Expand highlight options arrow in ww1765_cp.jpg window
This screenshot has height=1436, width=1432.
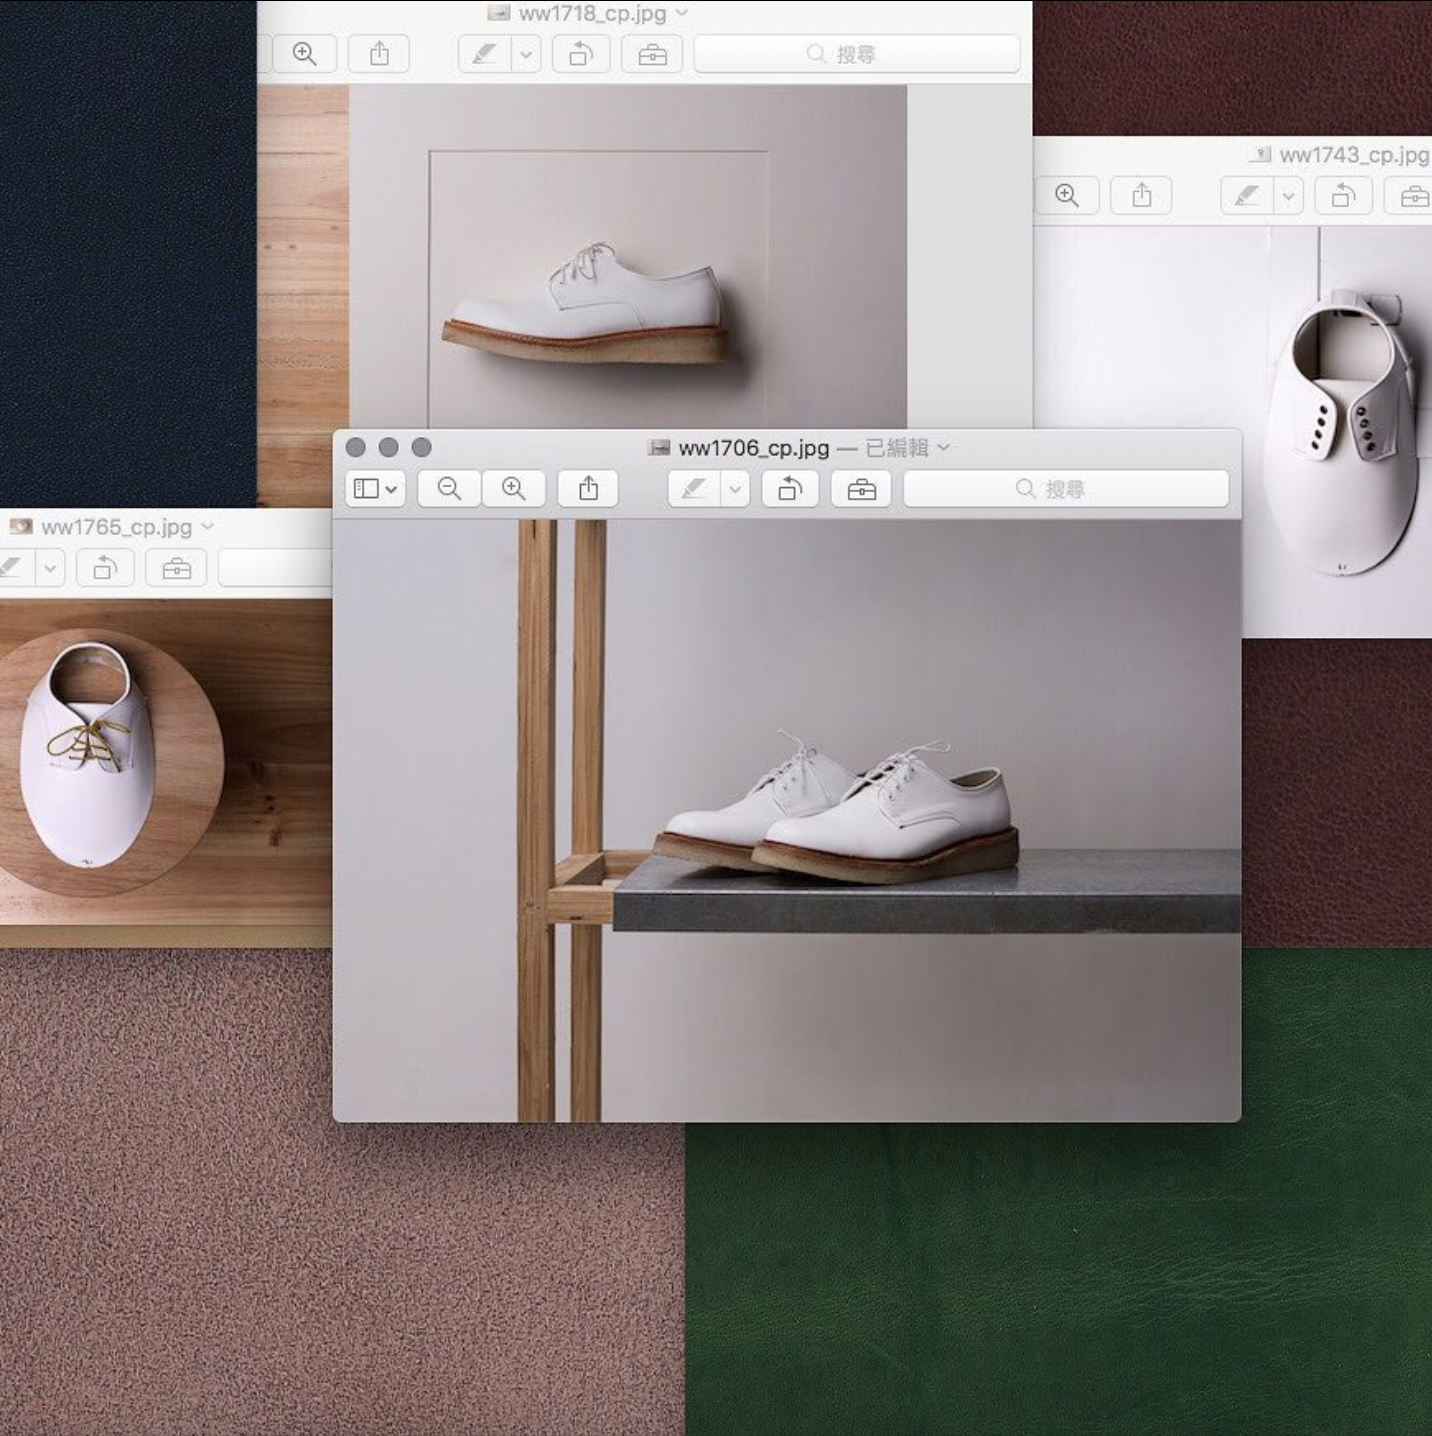coord(50,568)
